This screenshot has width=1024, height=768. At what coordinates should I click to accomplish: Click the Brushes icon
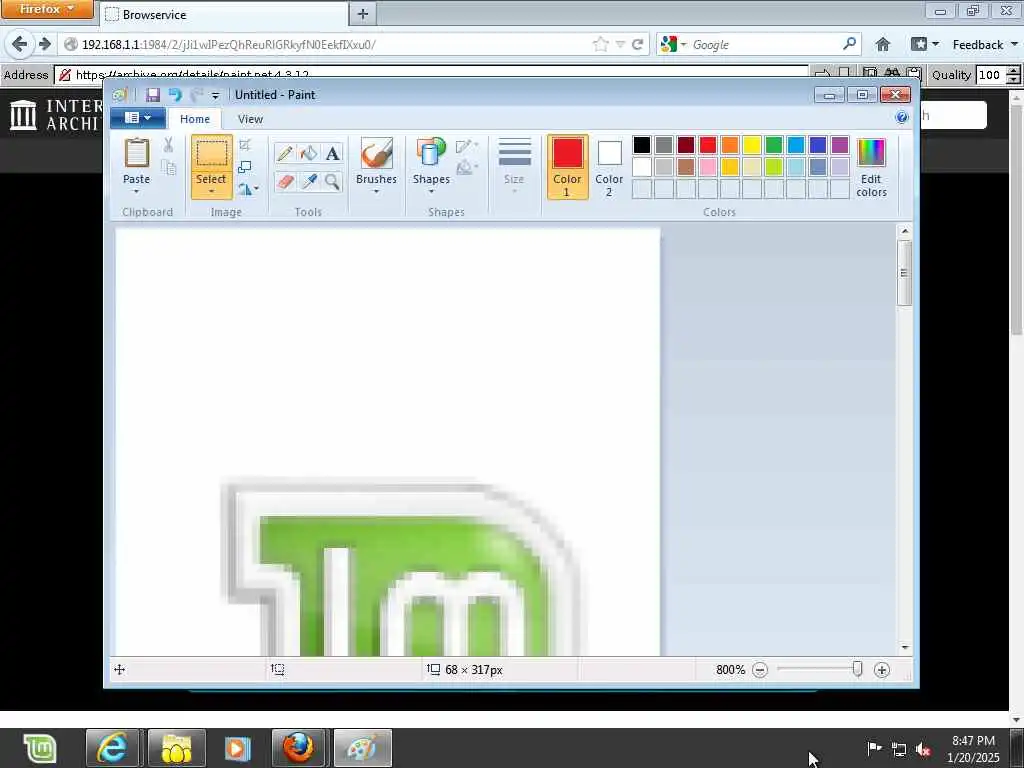tap(376, 153)
